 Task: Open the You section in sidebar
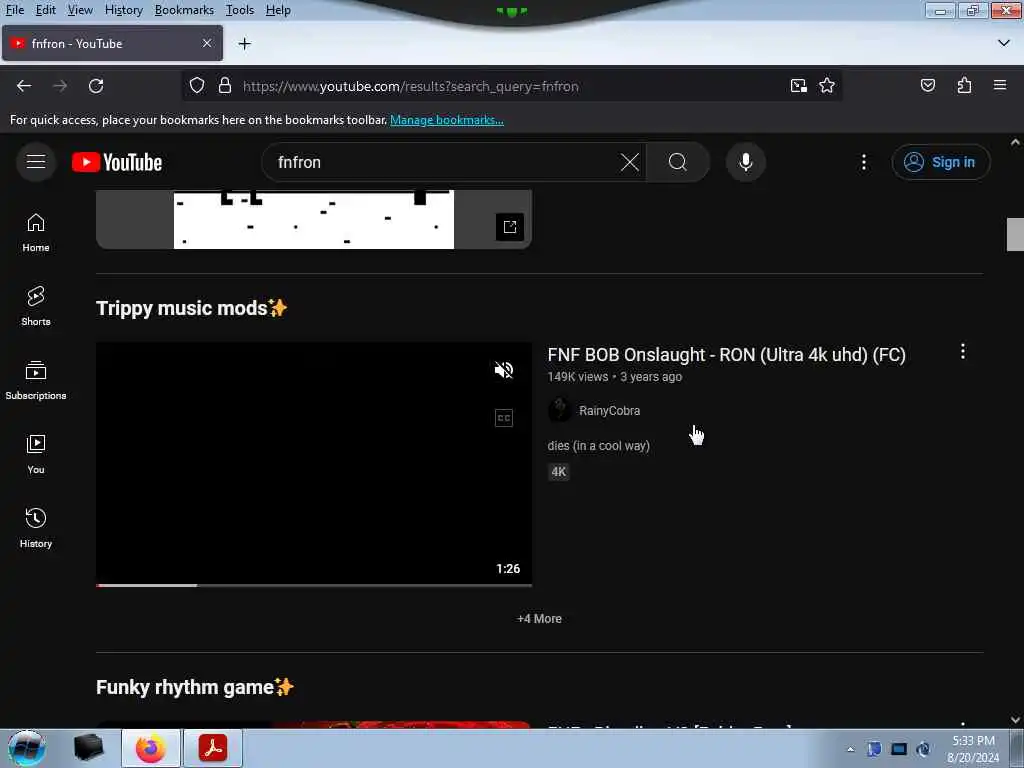tap(36, 455)
